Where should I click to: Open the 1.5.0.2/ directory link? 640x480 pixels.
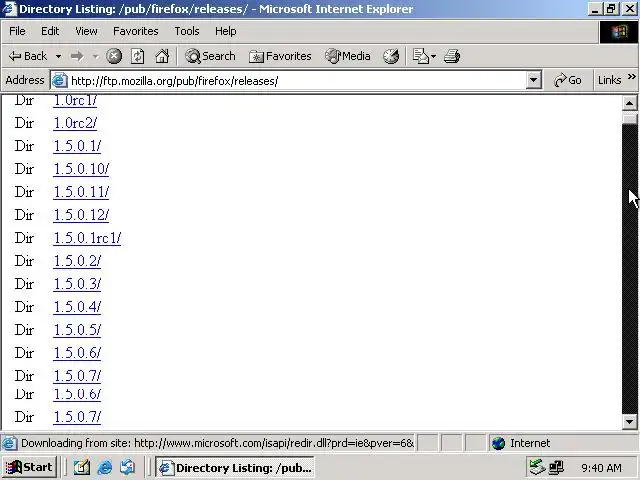77,260
